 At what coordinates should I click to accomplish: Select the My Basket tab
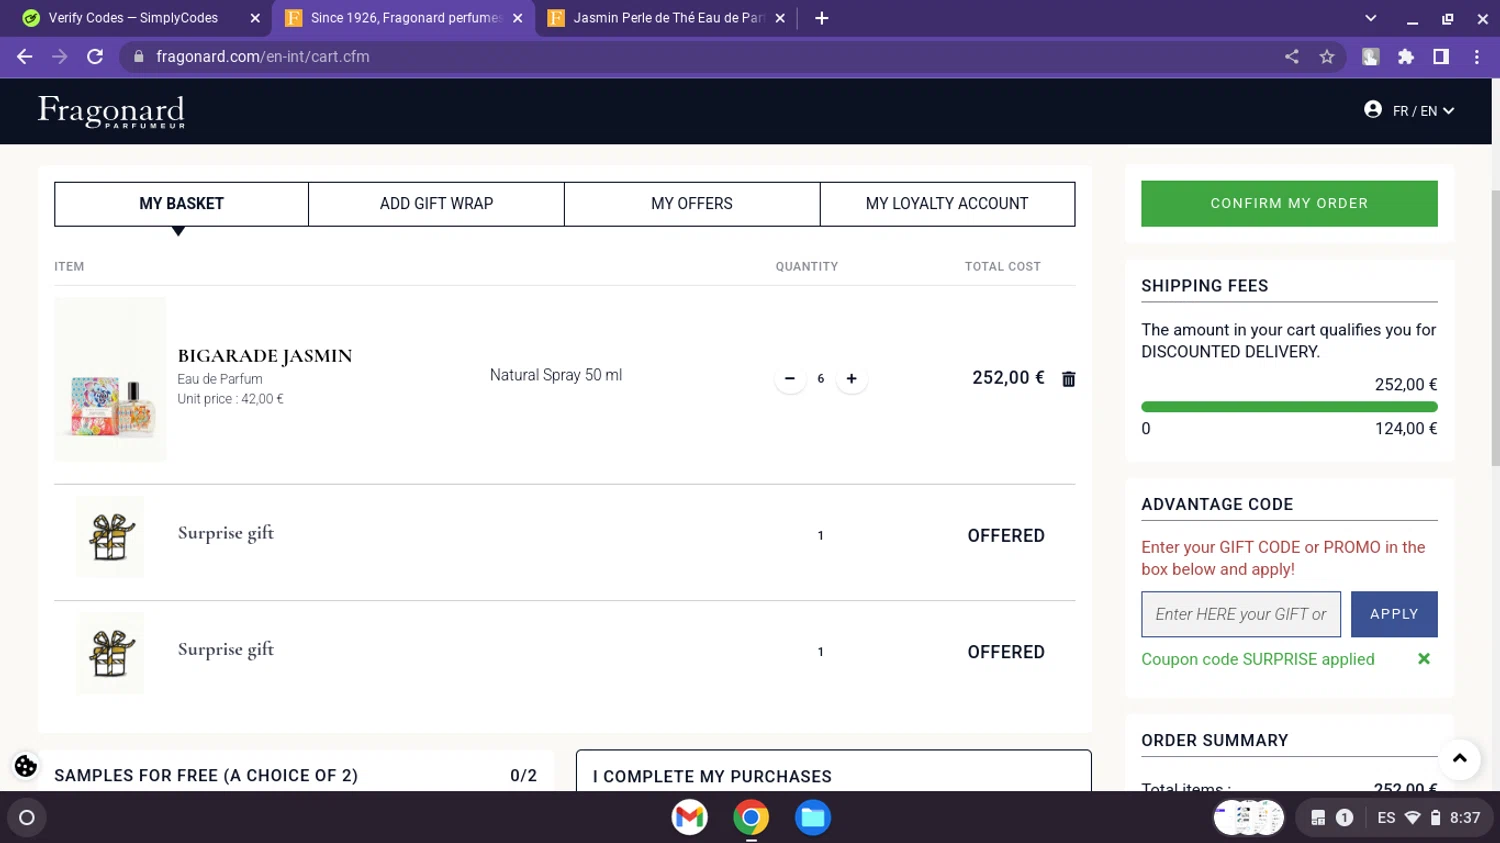click(181, 204)
